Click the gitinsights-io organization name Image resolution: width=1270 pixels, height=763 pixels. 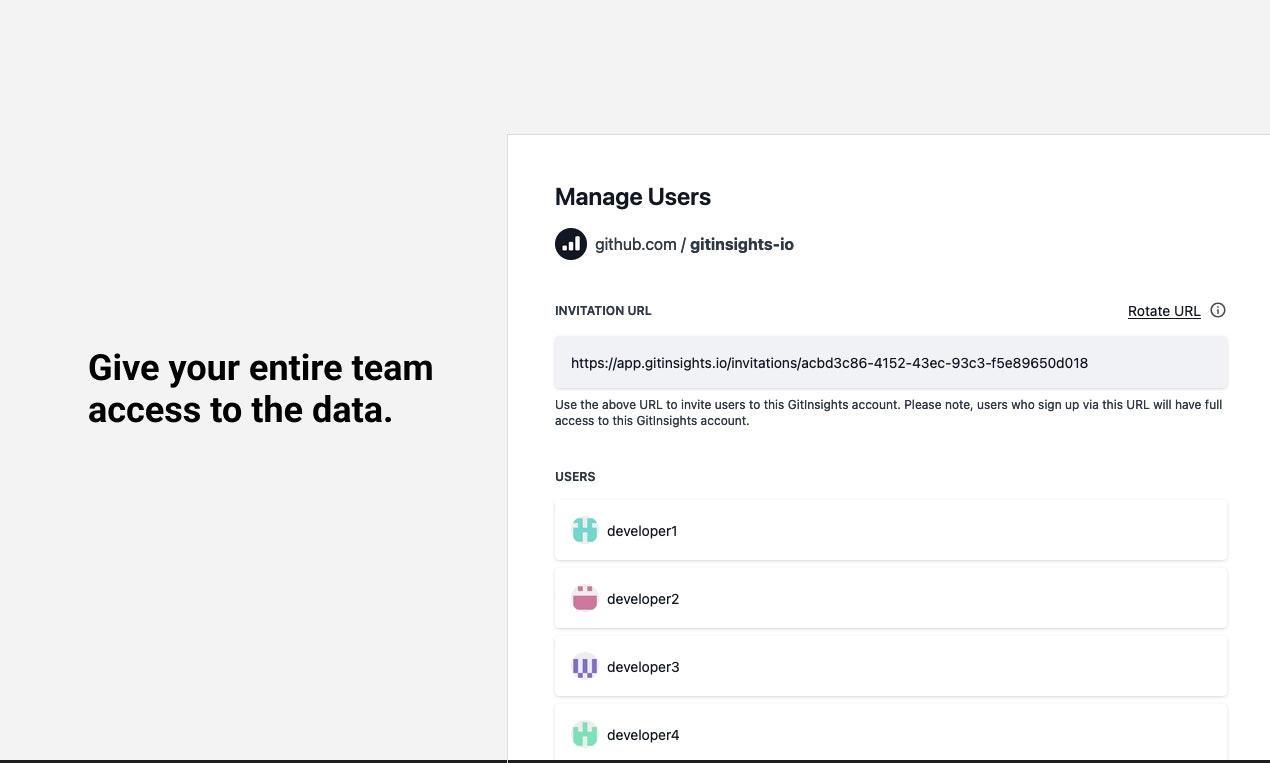coord(742,244)
